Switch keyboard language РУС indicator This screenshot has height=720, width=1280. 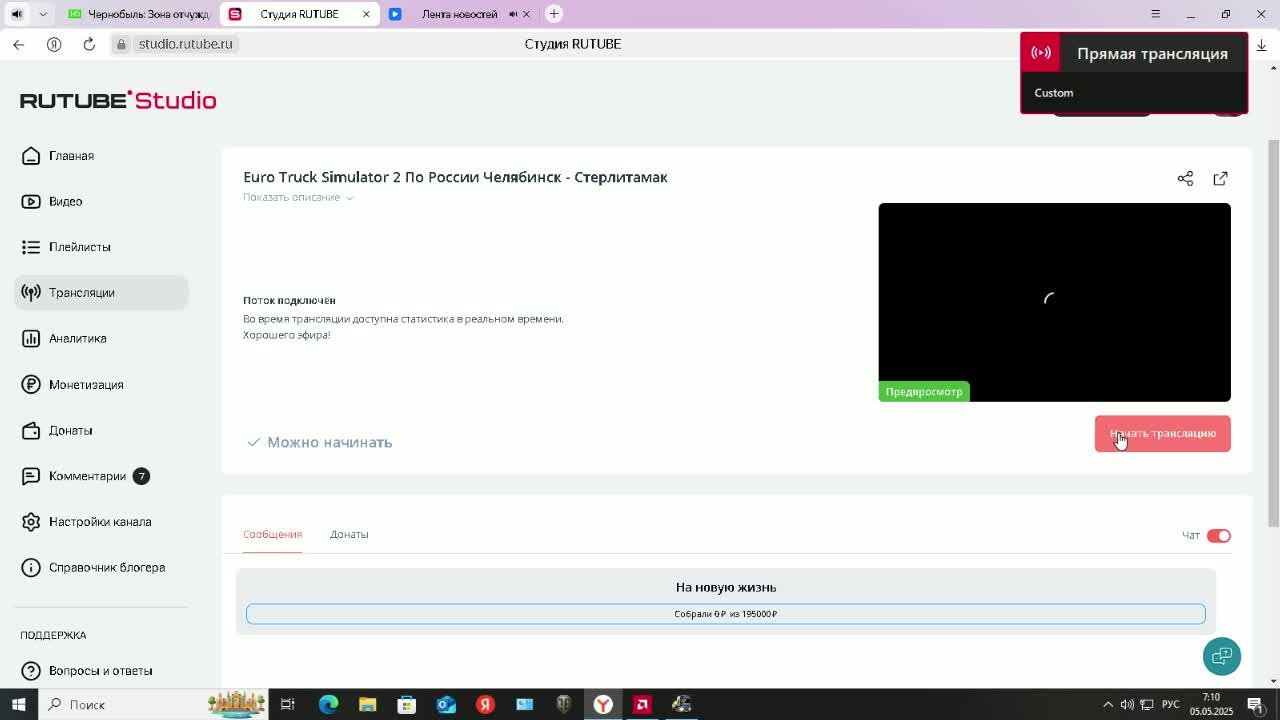(x=1170, y=705)
